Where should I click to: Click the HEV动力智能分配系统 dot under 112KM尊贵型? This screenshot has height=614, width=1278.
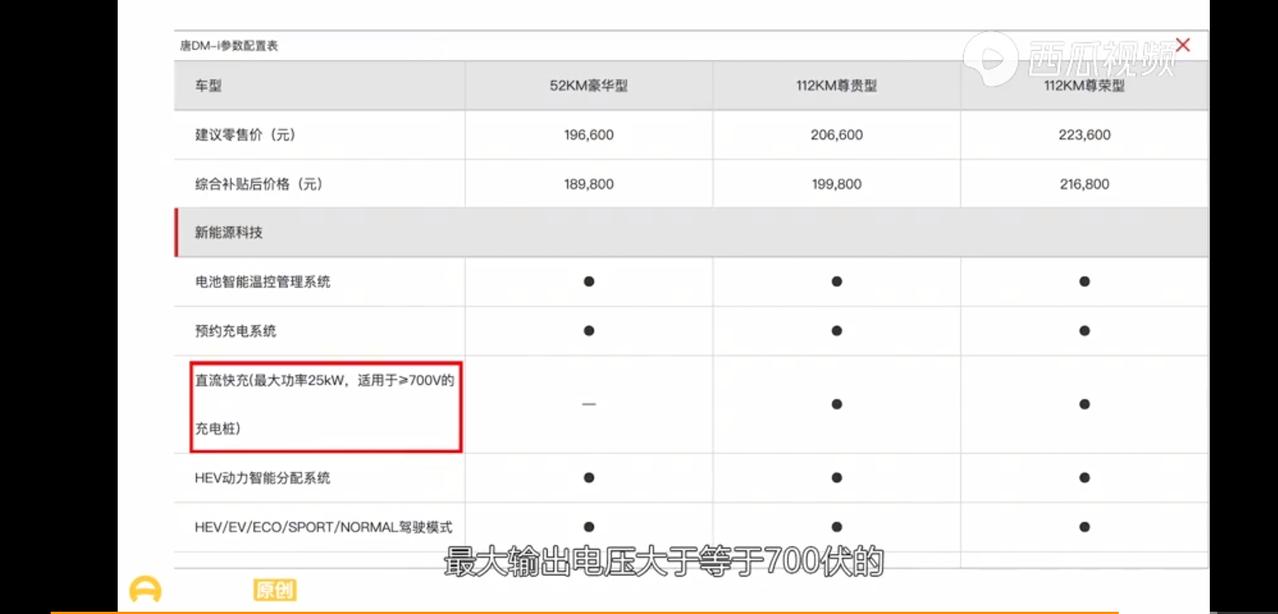[837, 478]
